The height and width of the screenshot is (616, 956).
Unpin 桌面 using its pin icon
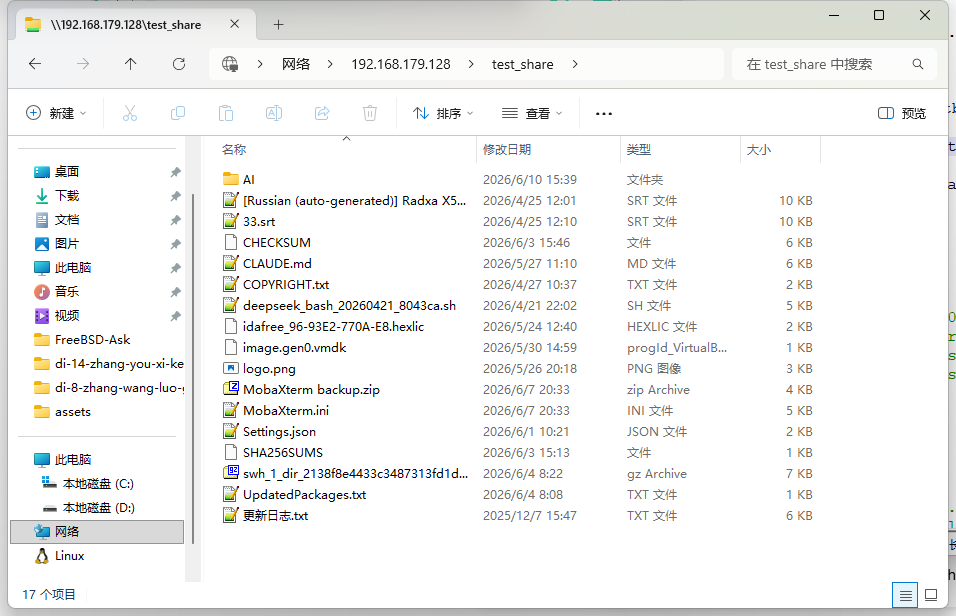point(176,172)
